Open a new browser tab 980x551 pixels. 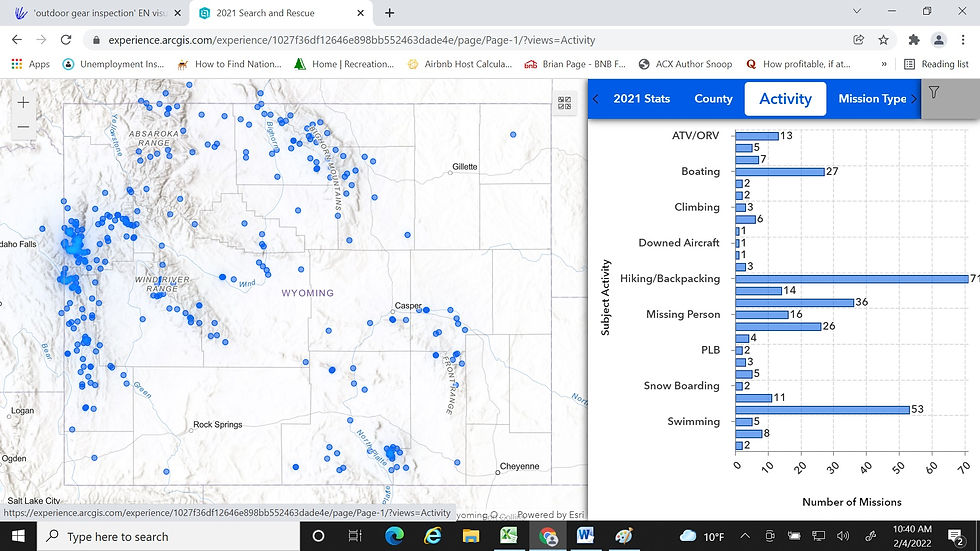click(390, 13)
